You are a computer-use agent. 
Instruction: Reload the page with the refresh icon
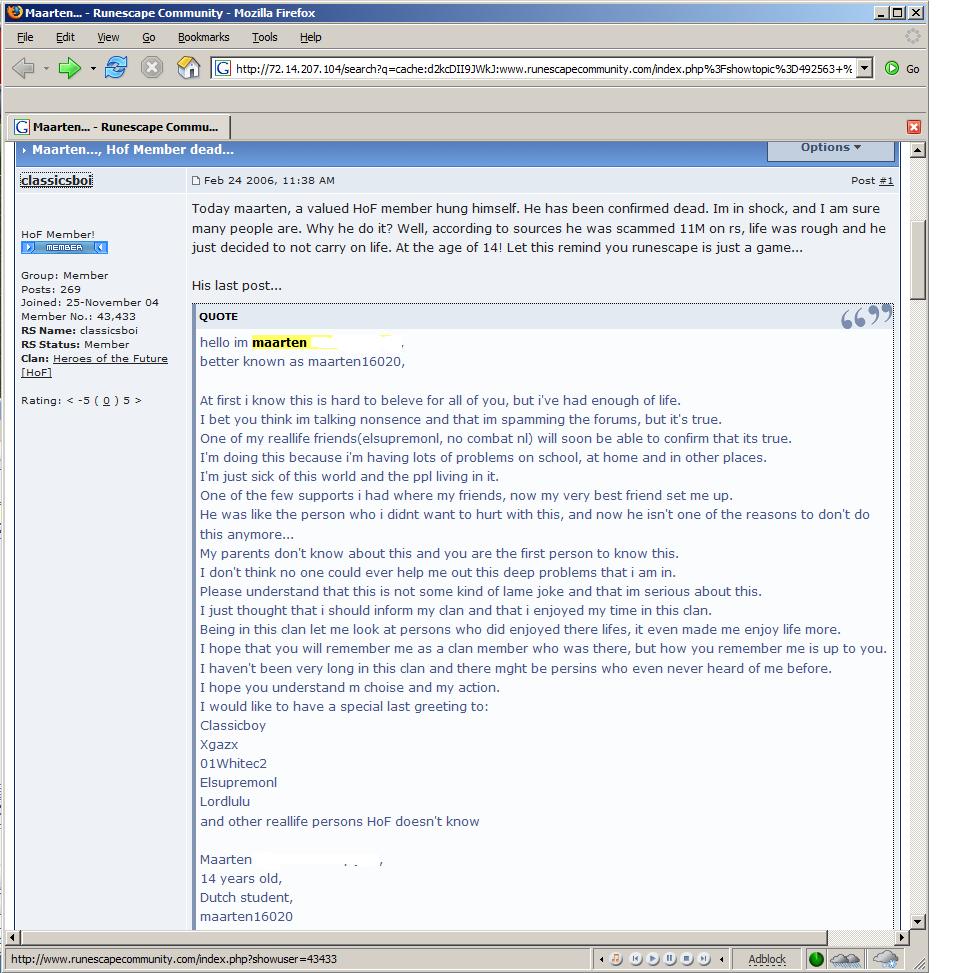(115, 67)
